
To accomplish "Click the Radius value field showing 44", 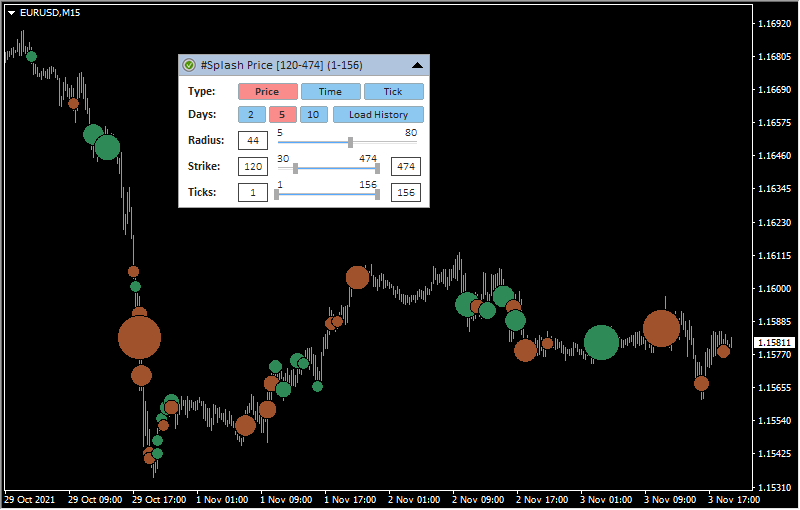I will [x=252, y=141].
